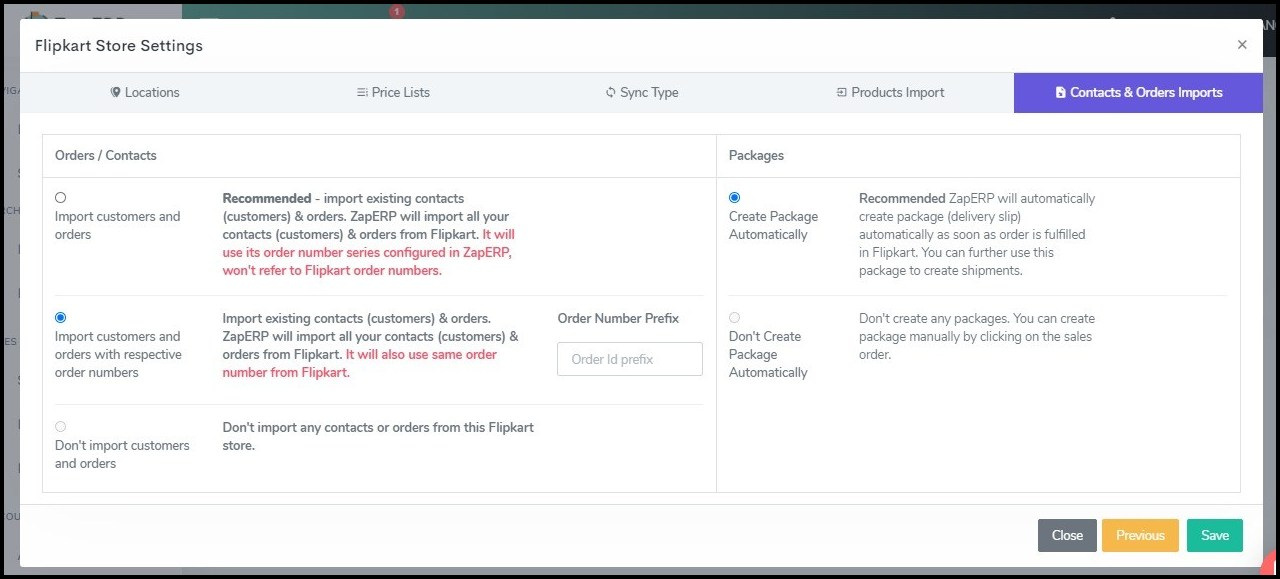Focus the Order Id prefix field
Image resolution: width=1280 pixels, height=579 pixels.
630,359
